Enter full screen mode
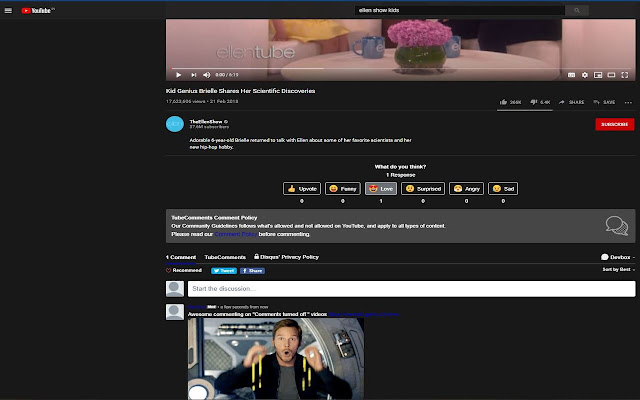This screenshot has height=400, width=640. click(x=625, y=75)
